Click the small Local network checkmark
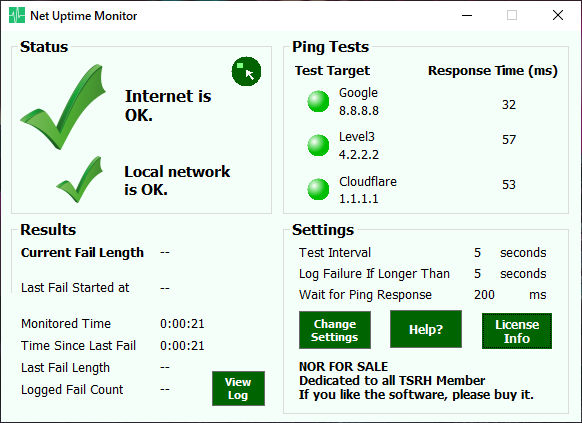This screenshot has height=423, width=582. click(79, 180)
